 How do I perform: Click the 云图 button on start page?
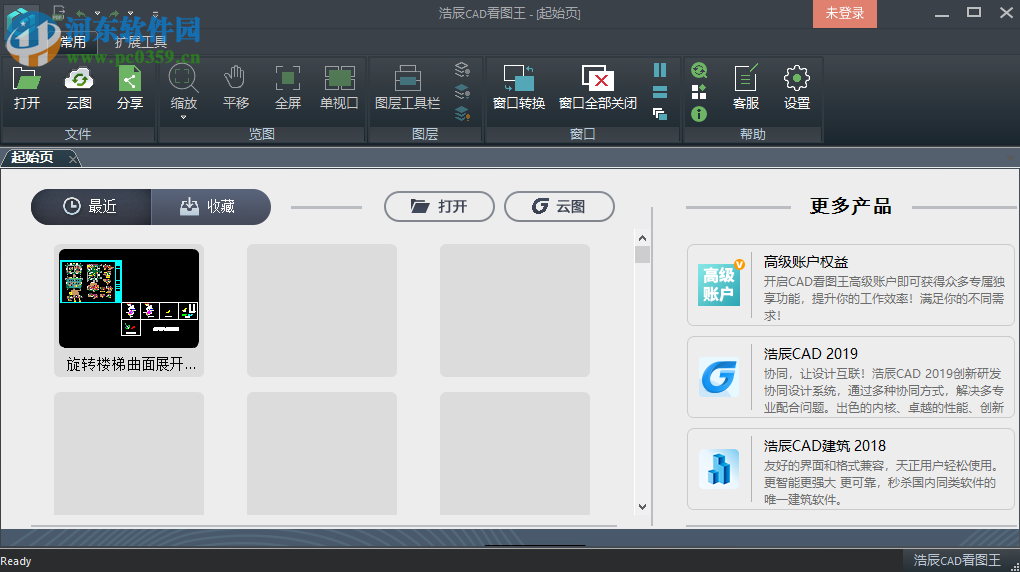(559, 206)
